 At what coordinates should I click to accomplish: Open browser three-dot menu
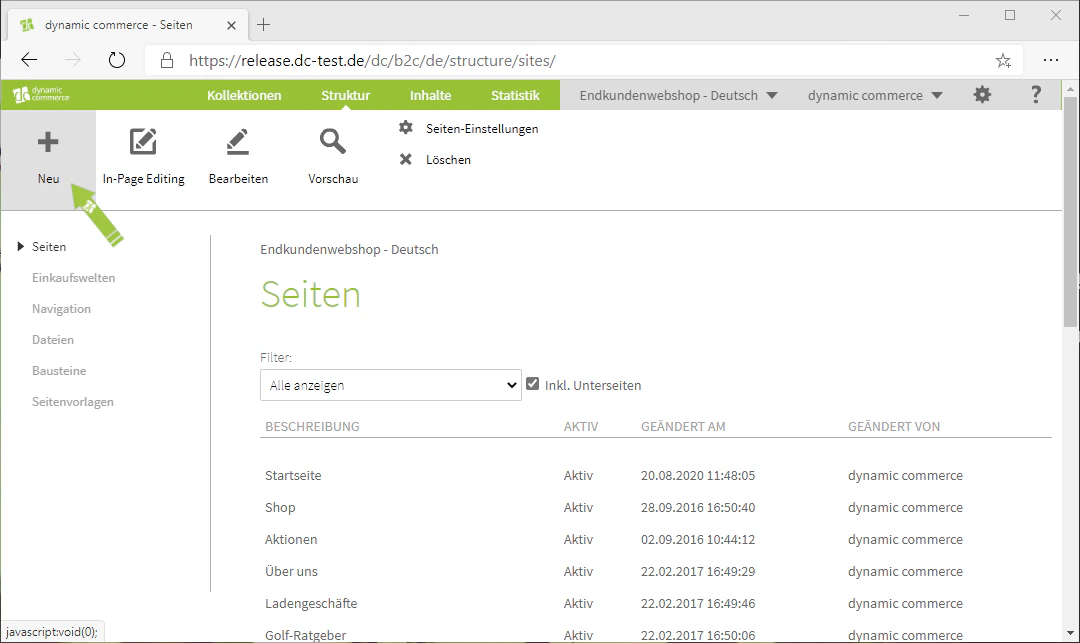click(1050, 61)
